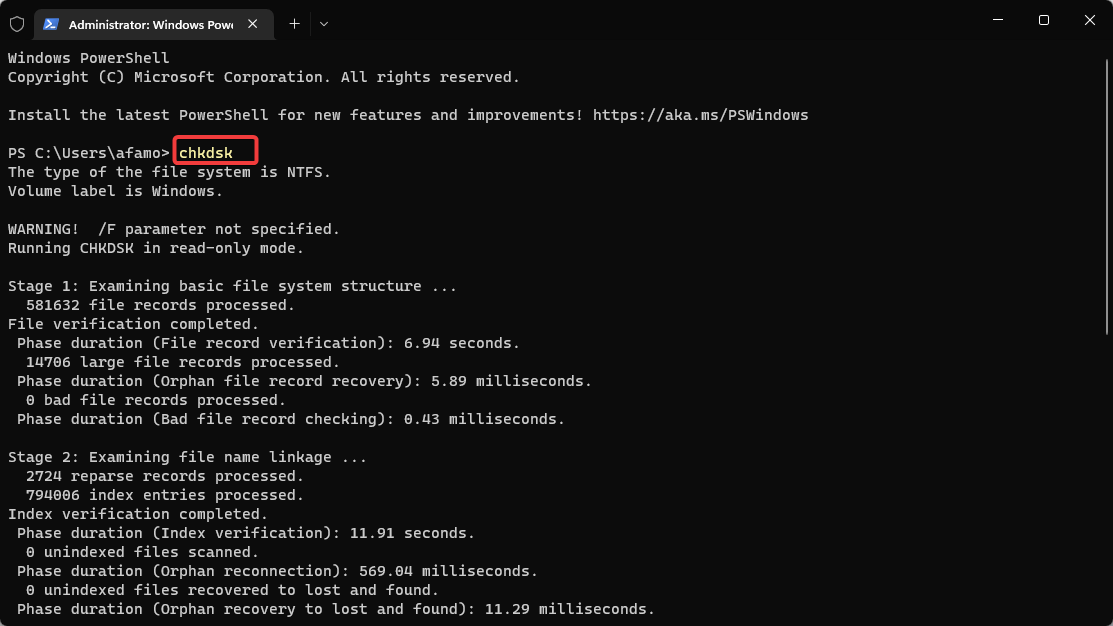Click the Volume label is Windows text
The image size is (1113, 626).
tap(115, 192)
